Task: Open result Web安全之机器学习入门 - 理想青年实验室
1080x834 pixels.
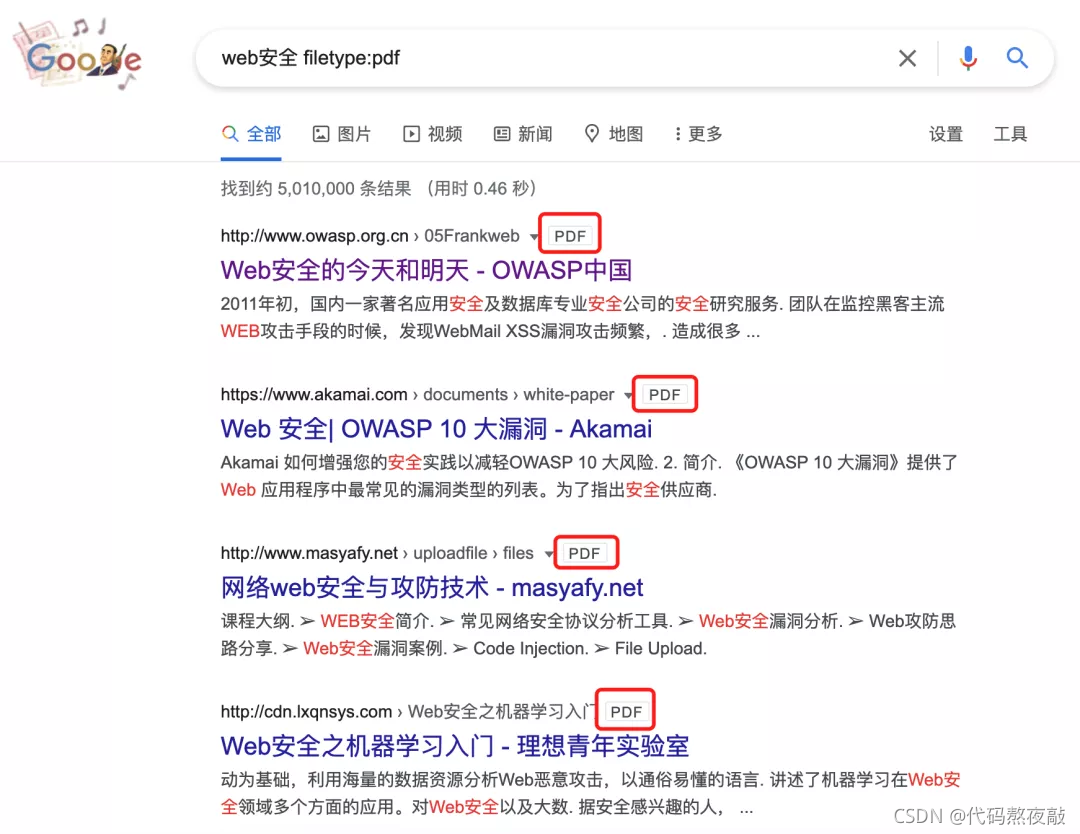Action: (455, 745)
